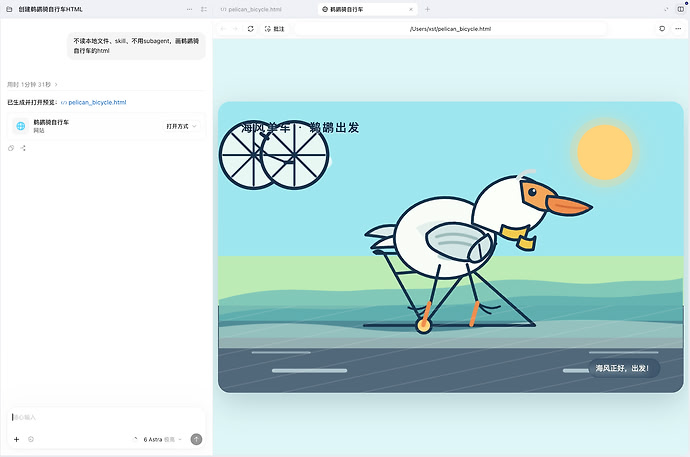
Task: Open the conversation's three-dot more menu
Action: click(x=189, y=9)
